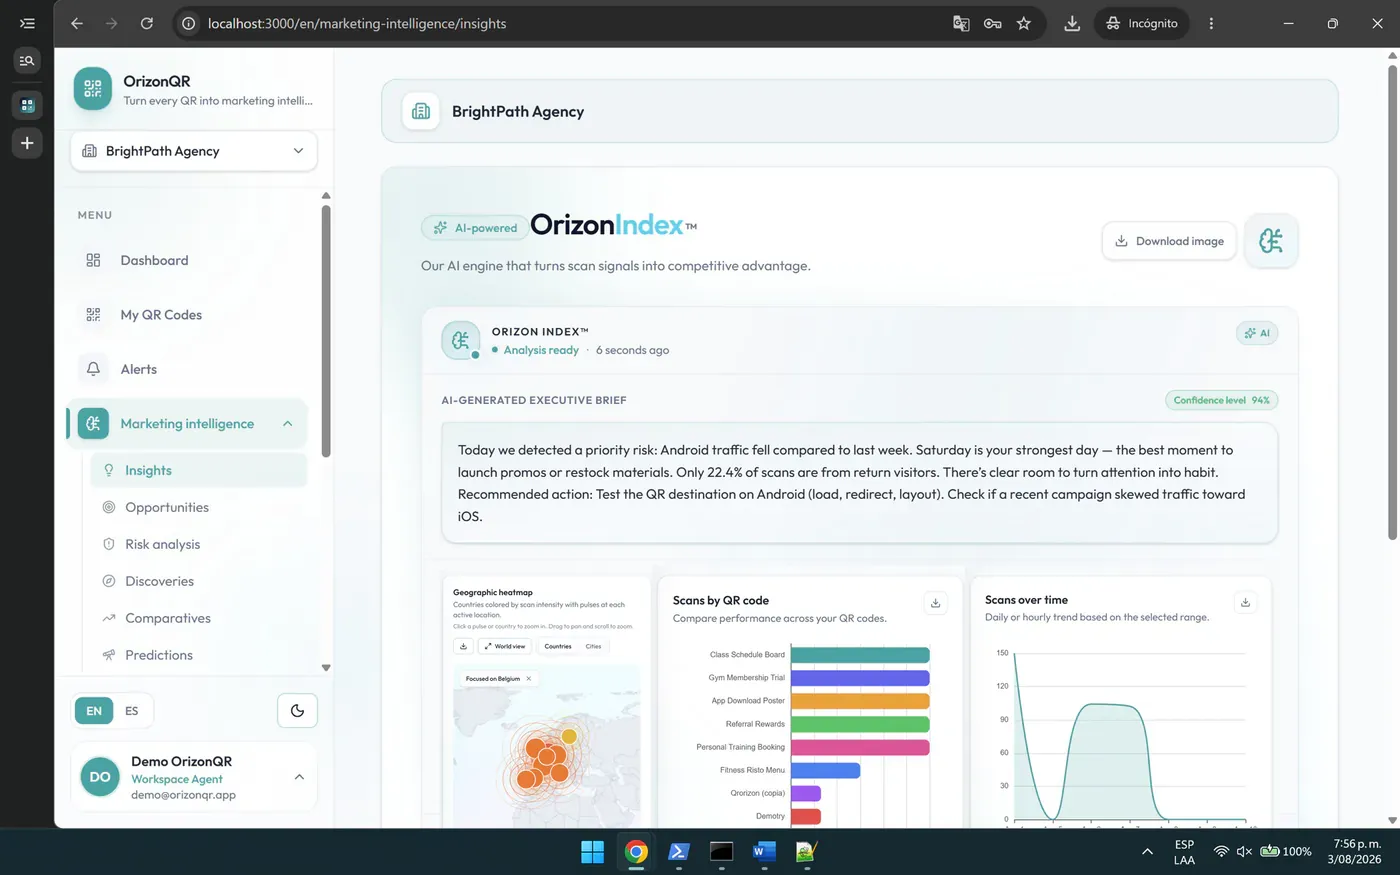Viewport: 1400px width, 875px height.
Task: Click the My QR Codes icon
Action: (x=93, y=315)
